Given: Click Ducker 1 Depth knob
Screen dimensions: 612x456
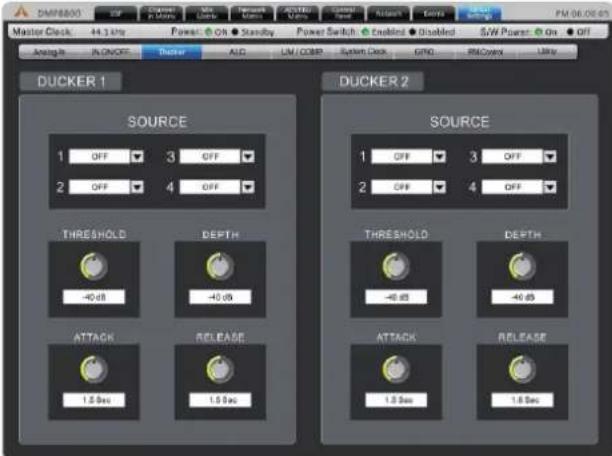Looking at the screenshot, I should pos(220,266).
